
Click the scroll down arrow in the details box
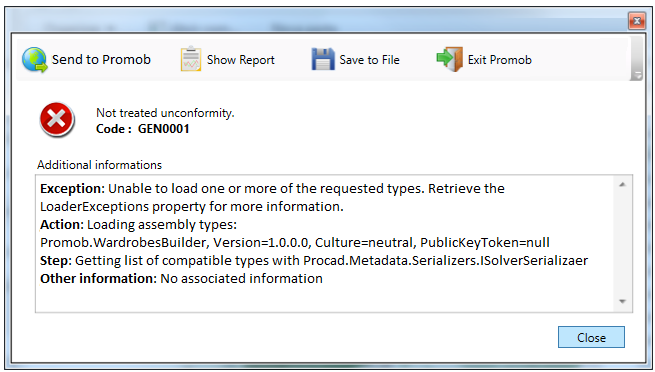tap(622, 301)
